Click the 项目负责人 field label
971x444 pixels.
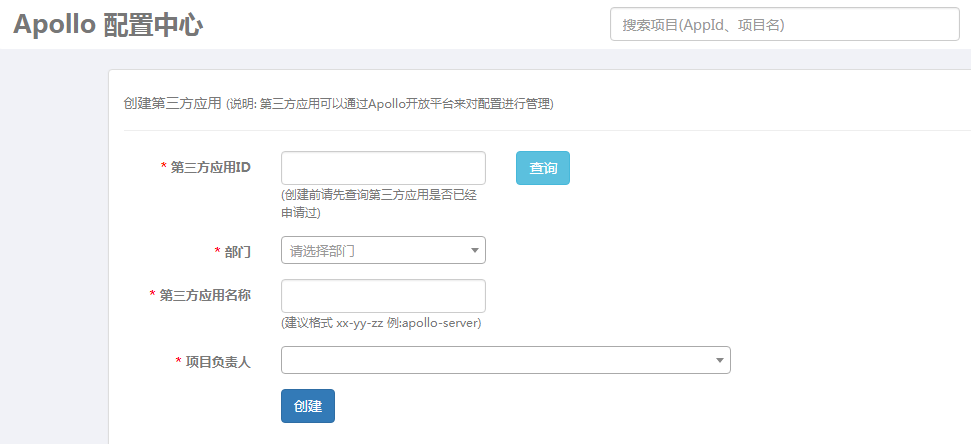[x=218, y=361]
